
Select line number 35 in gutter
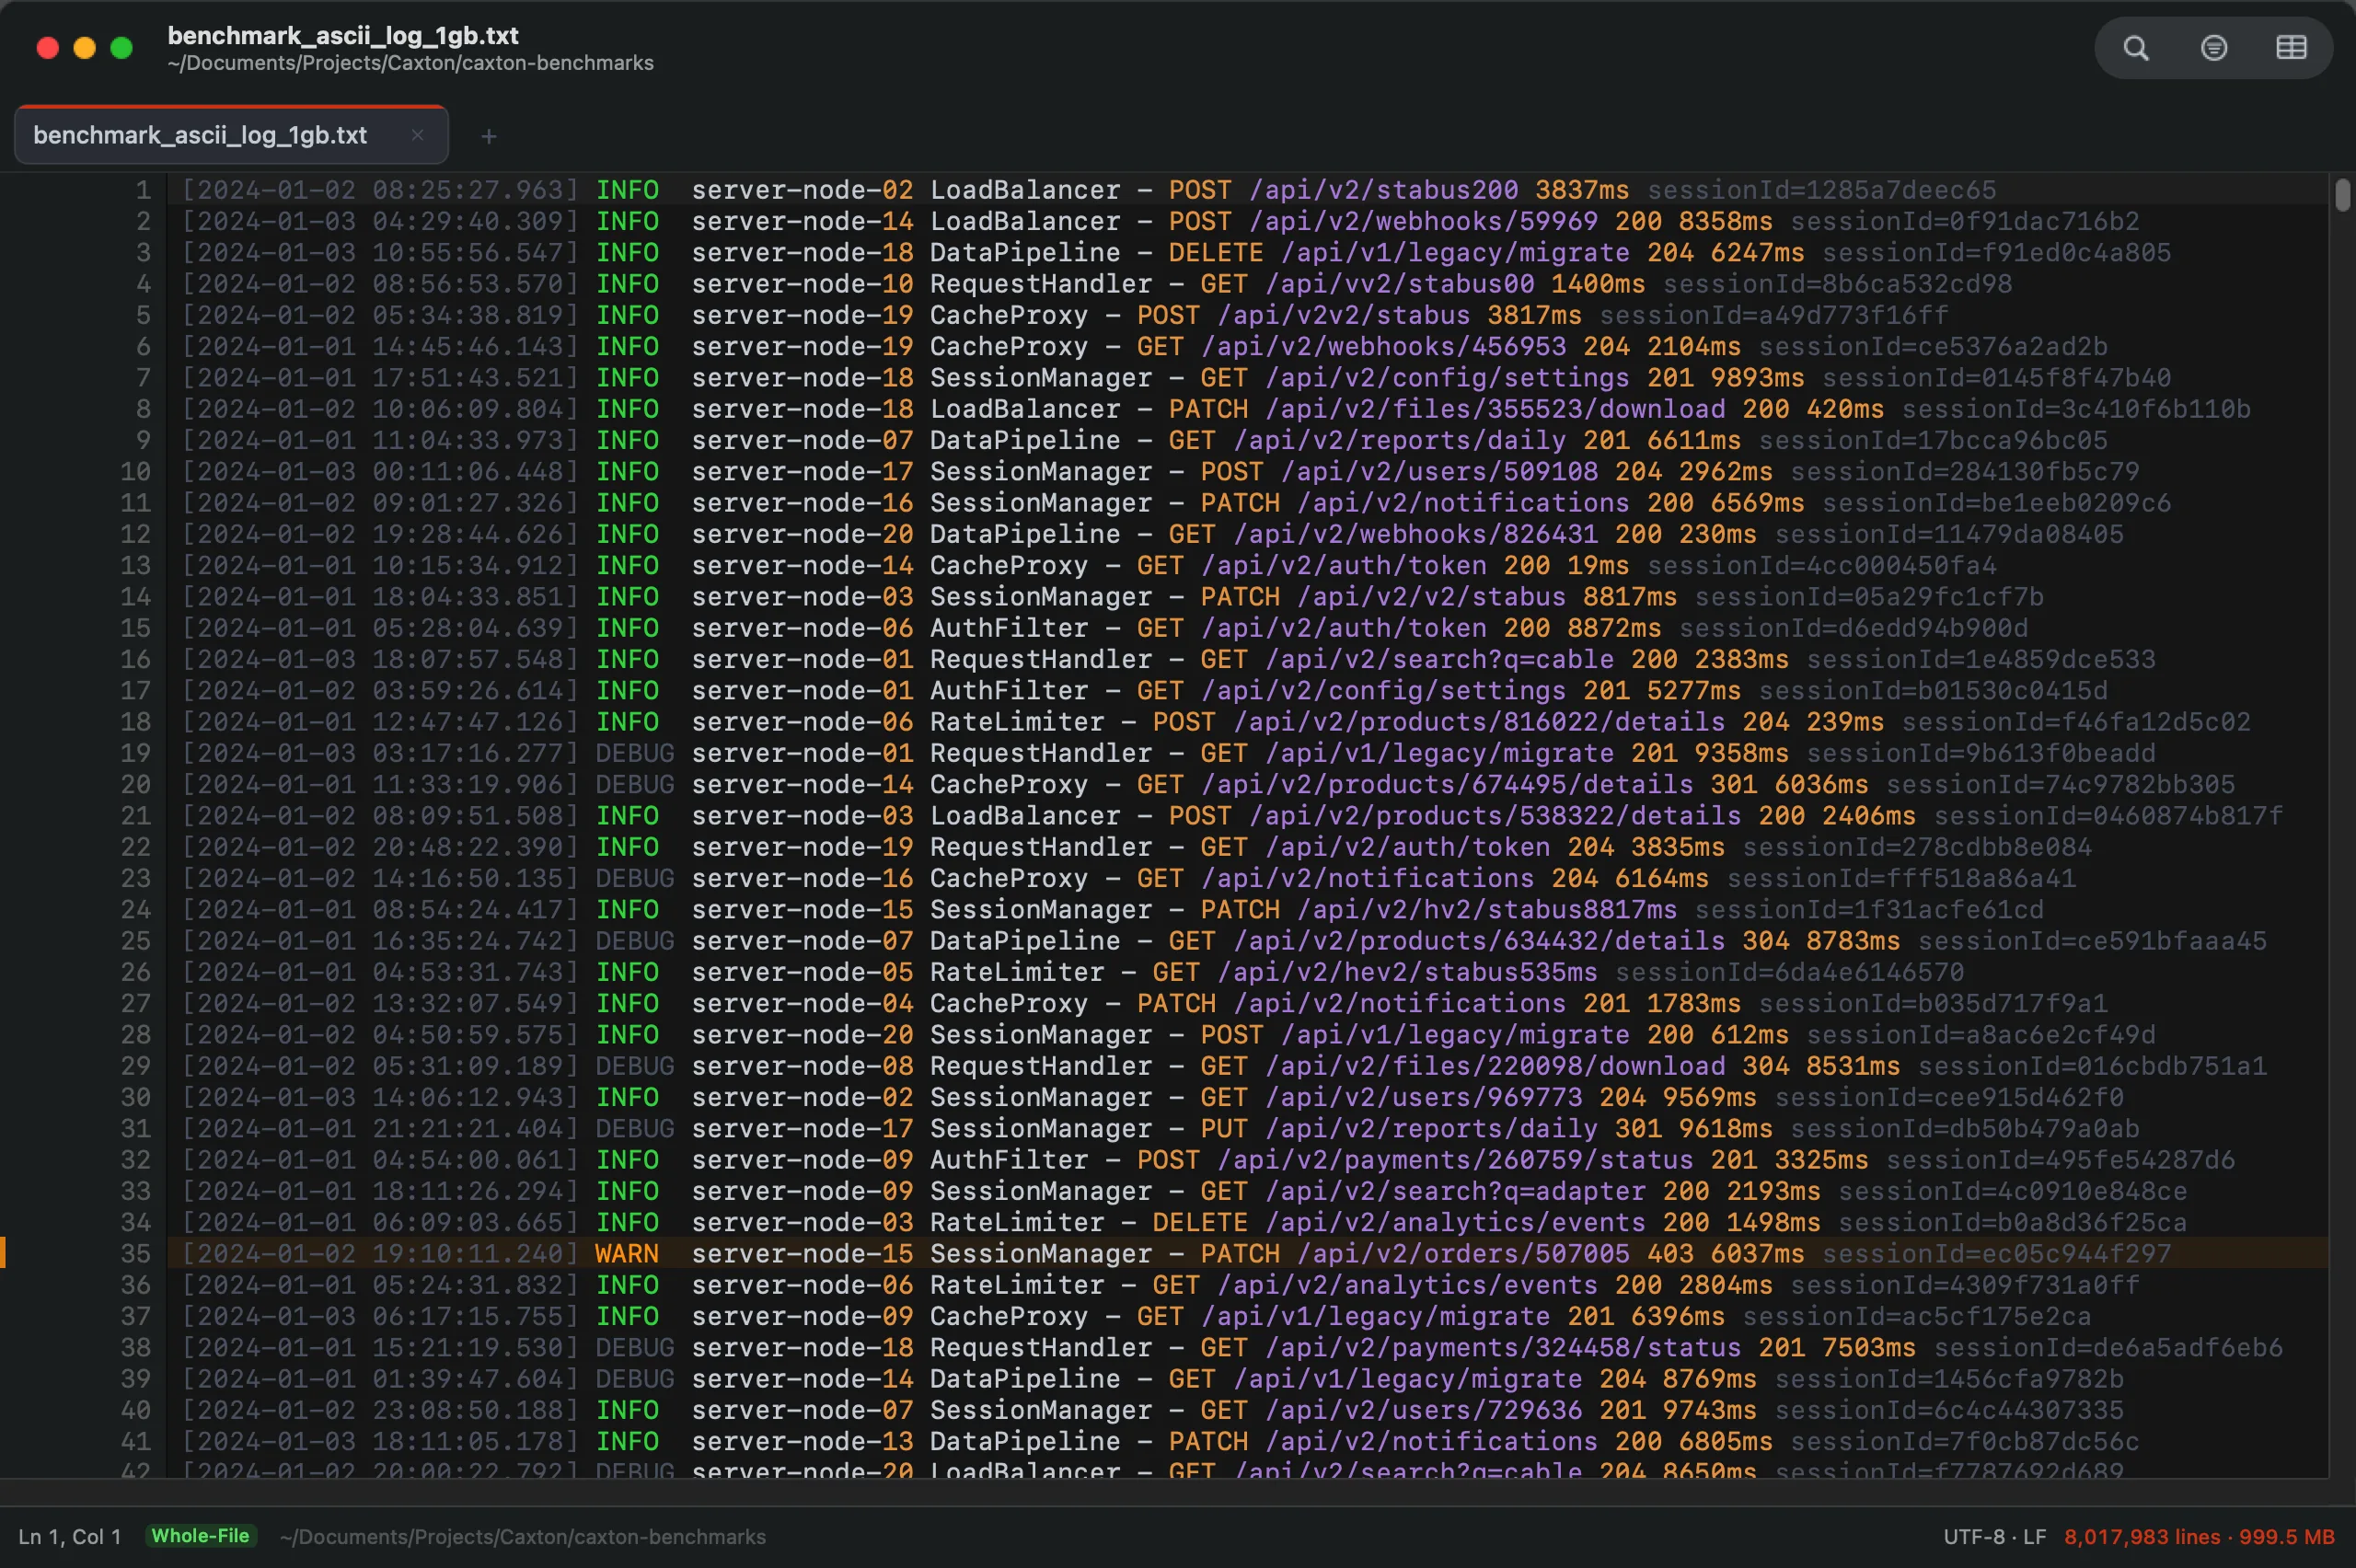135,1253
